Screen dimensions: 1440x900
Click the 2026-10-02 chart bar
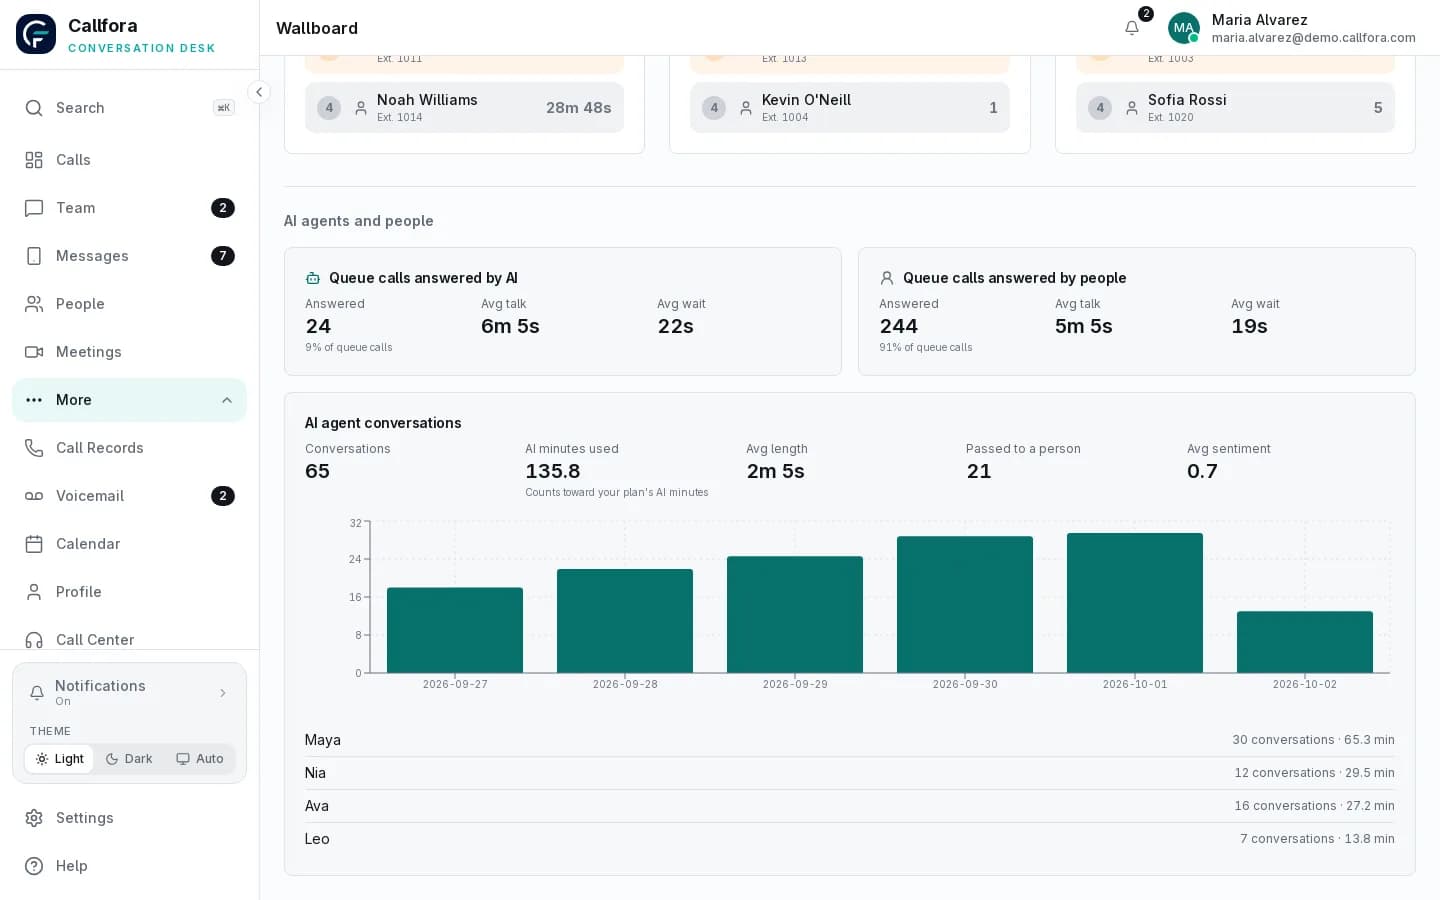coord(1305,642)
